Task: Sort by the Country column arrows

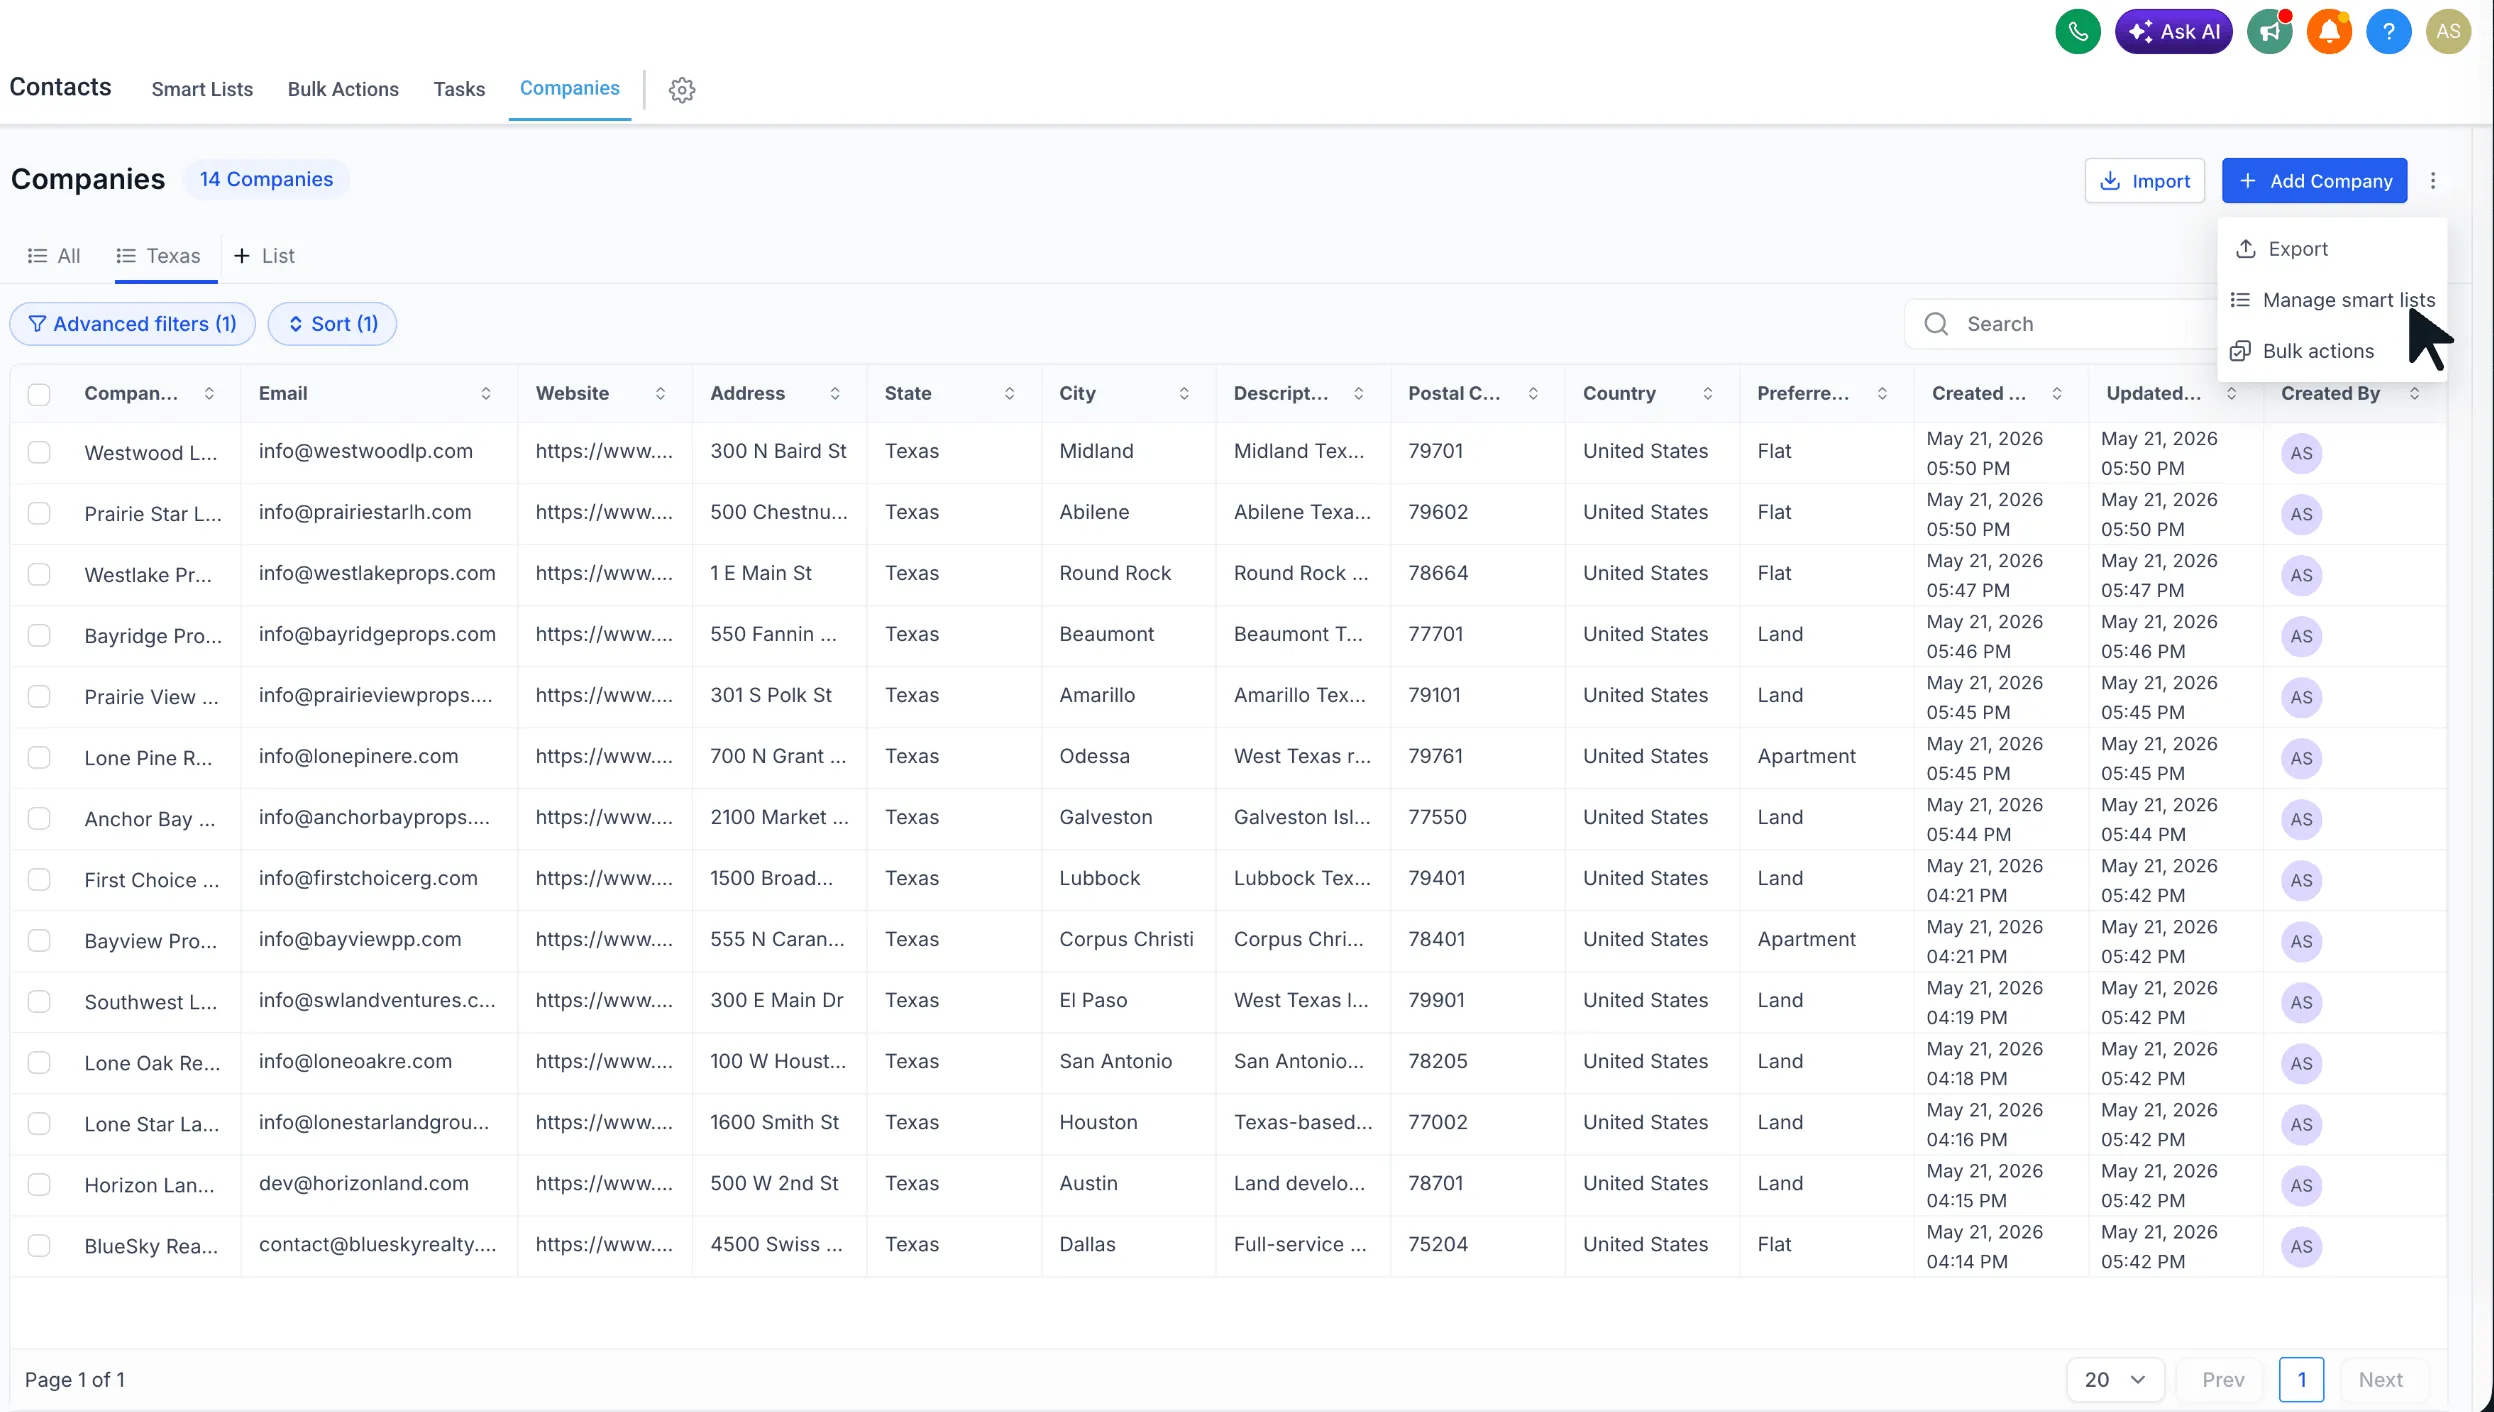Action: [1707, 394]
